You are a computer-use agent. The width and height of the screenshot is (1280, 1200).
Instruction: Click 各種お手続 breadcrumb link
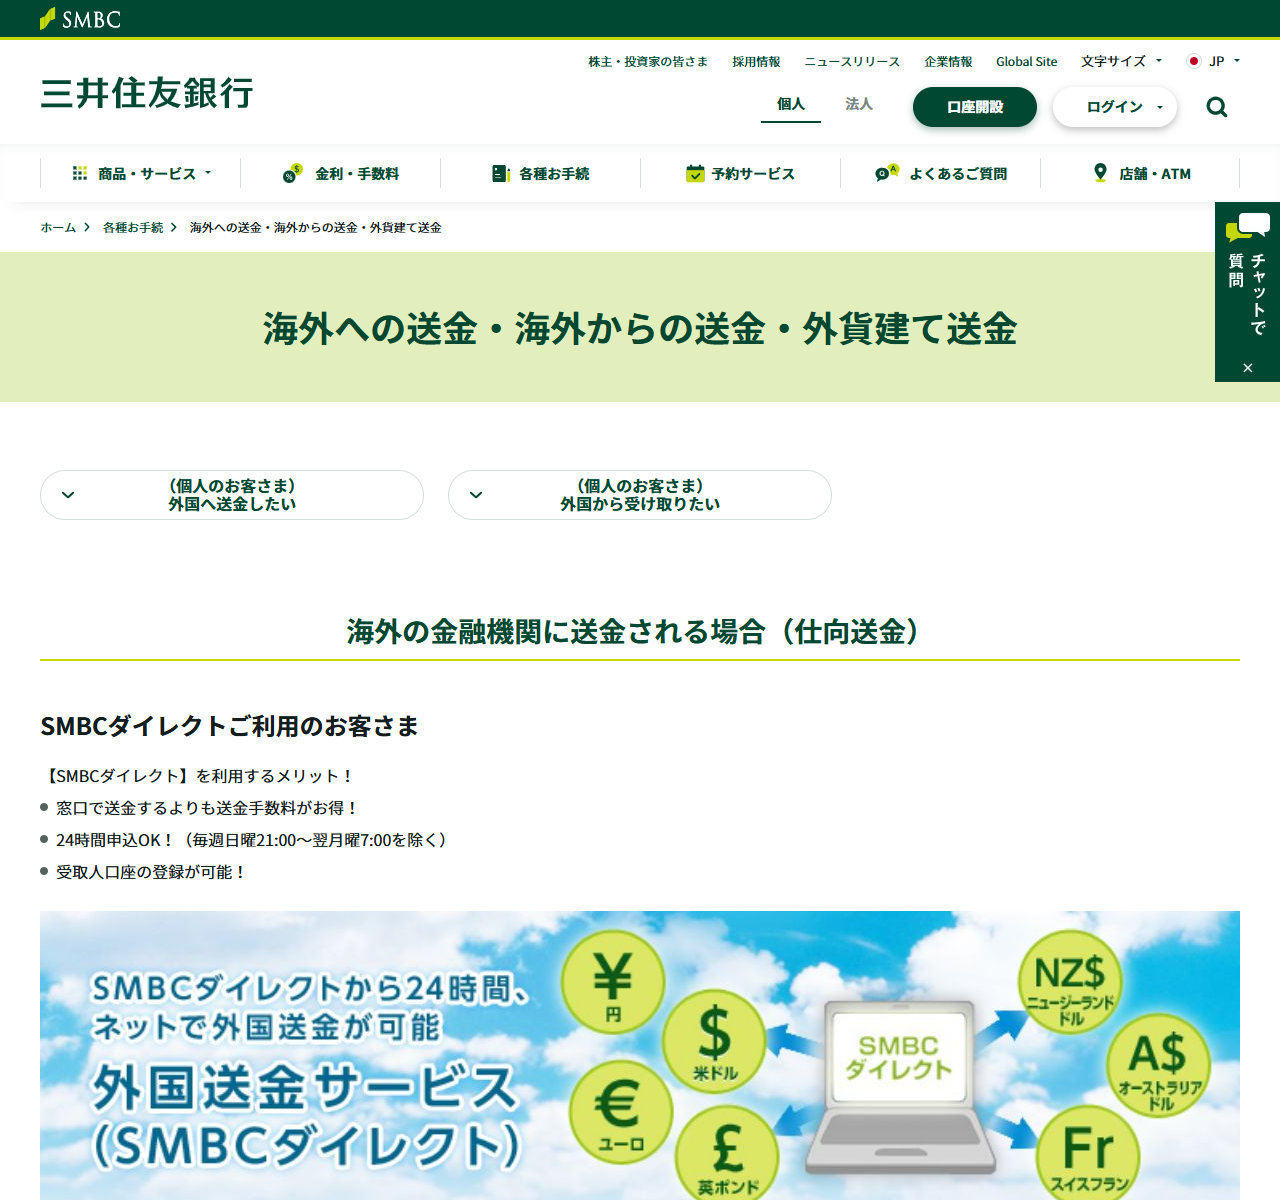coord(133,228)
